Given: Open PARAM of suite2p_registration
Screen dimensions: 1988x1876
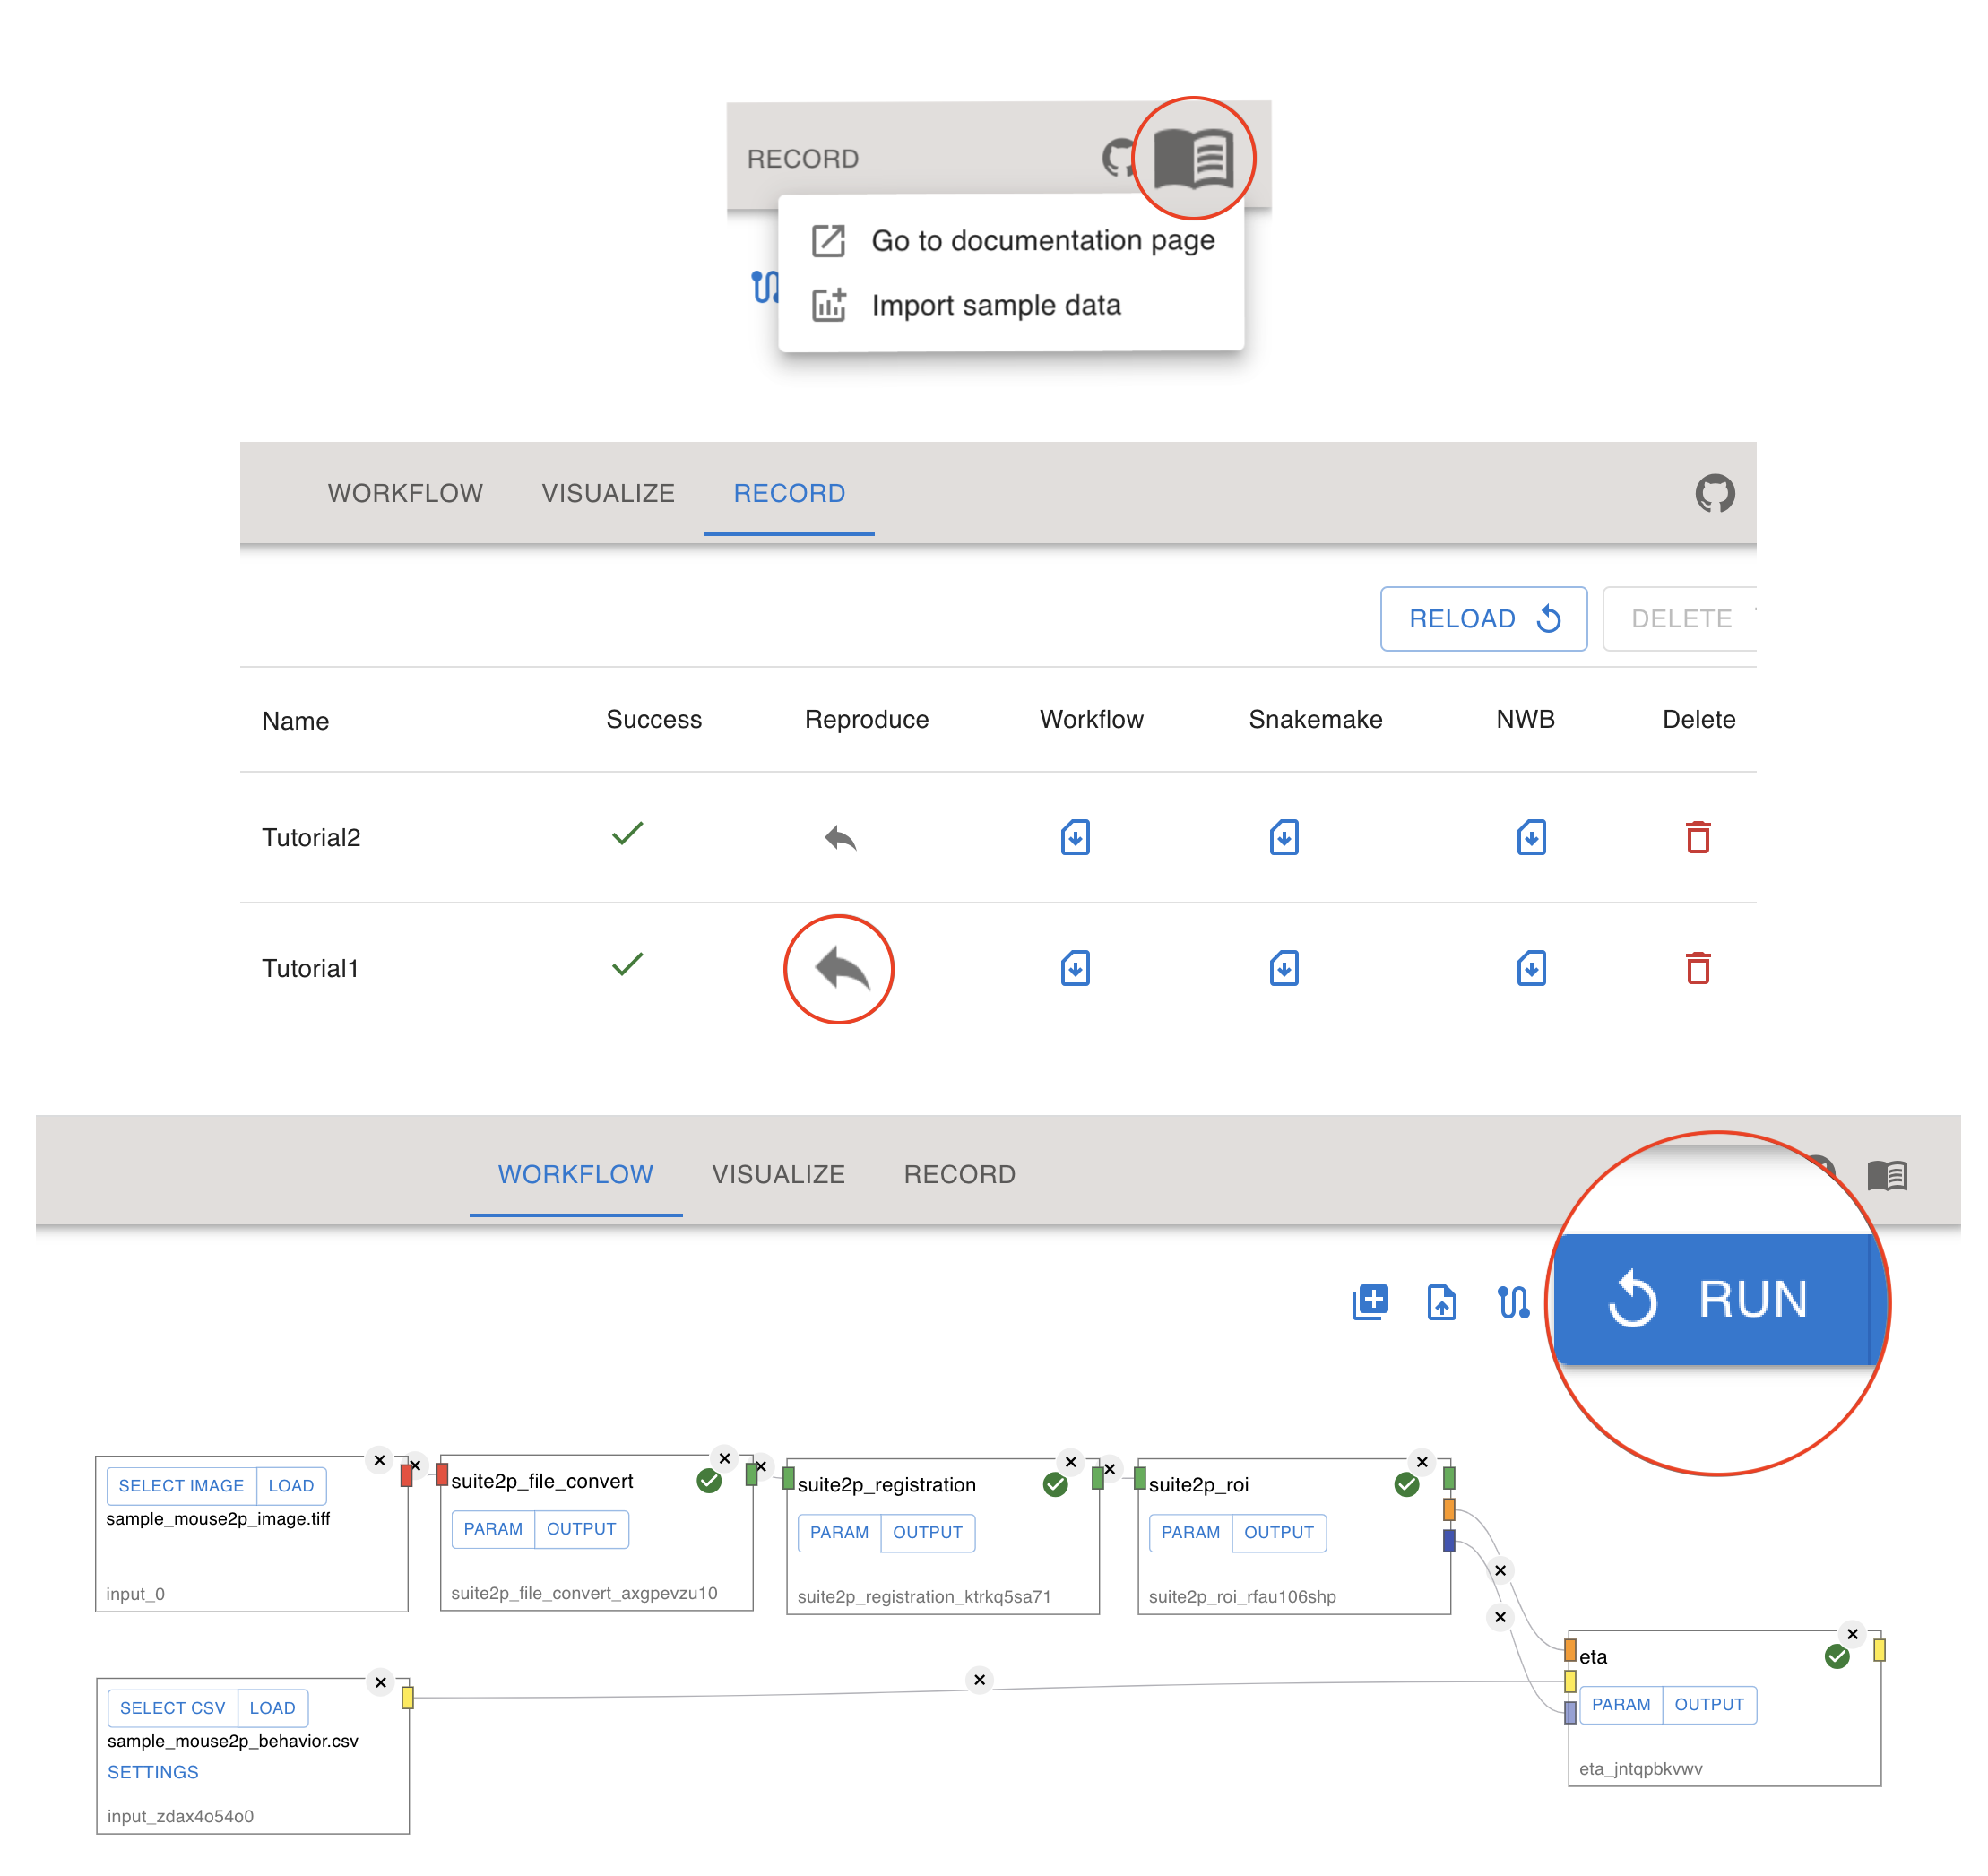Looking at the screenshot, I should click(839, 1533).
